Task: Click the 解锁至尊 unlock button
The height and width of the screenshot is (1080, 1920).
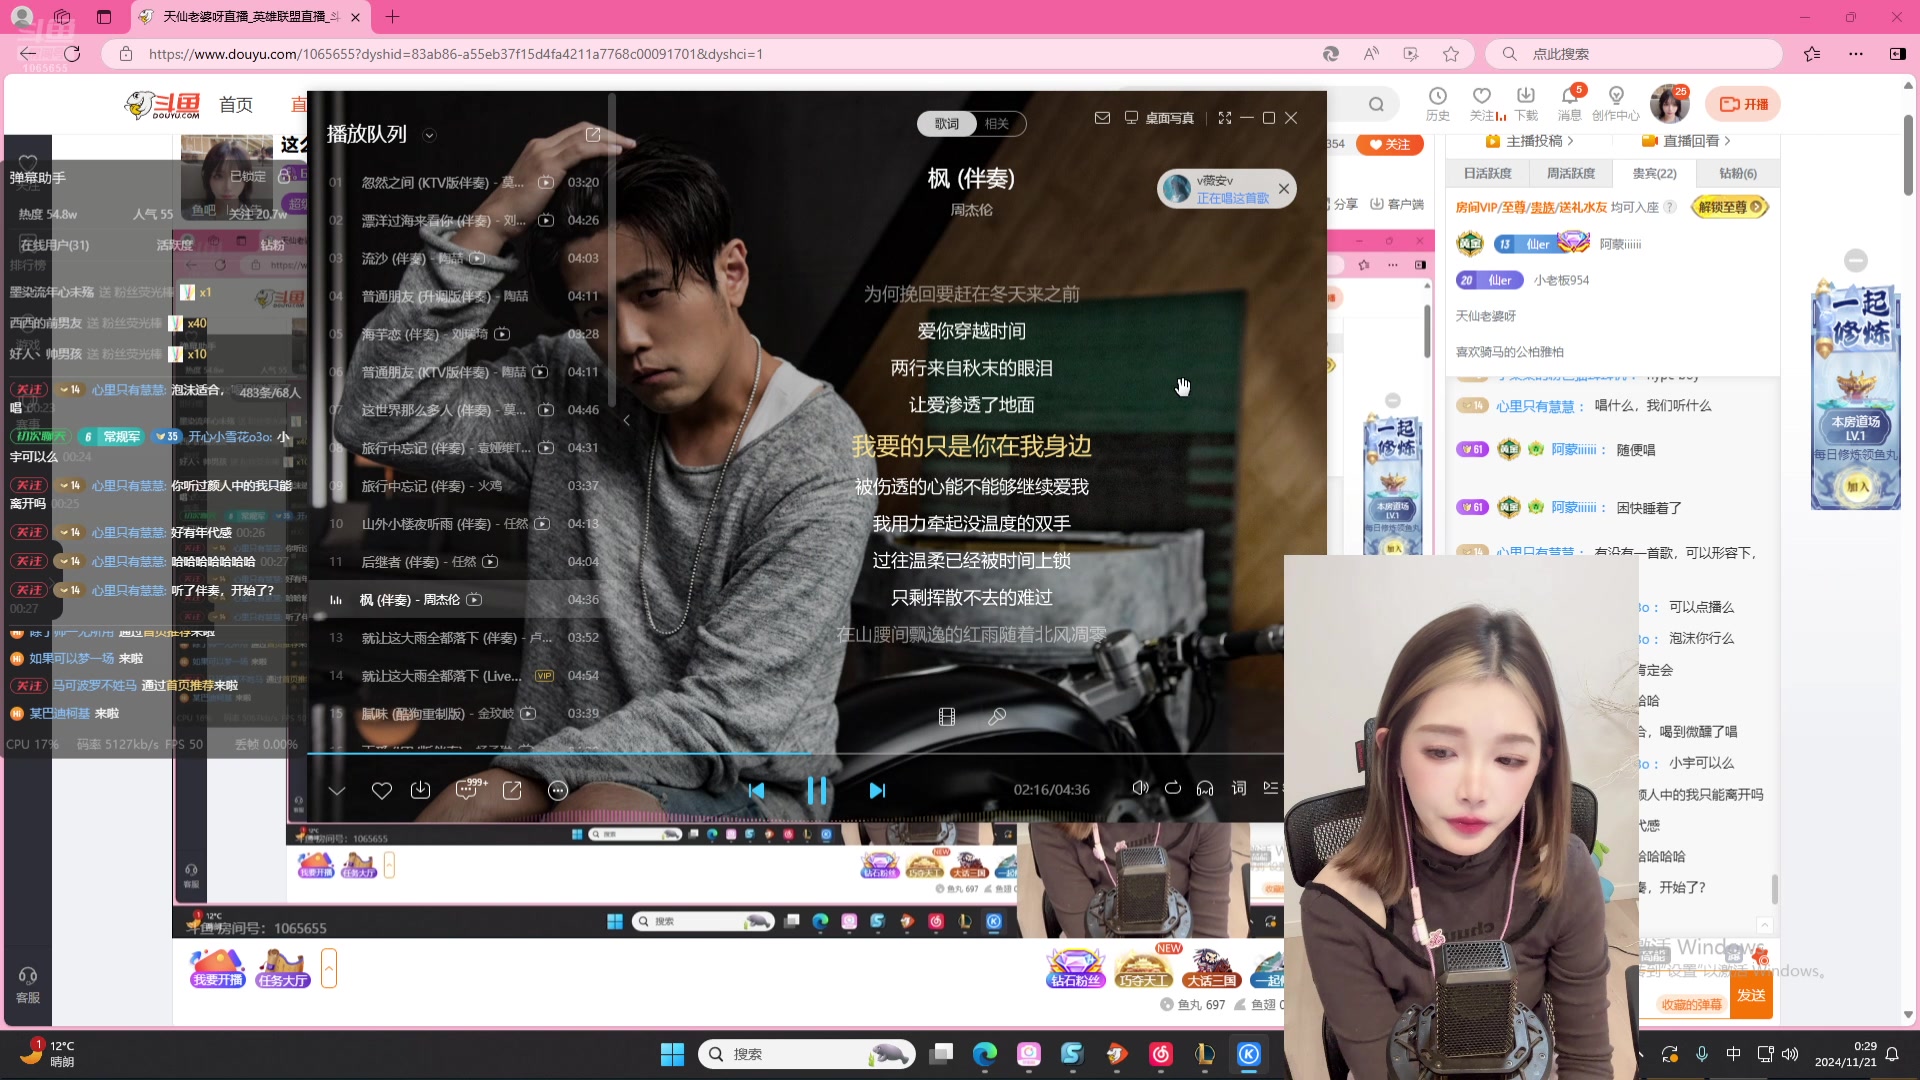Action: coord(1731,207)
